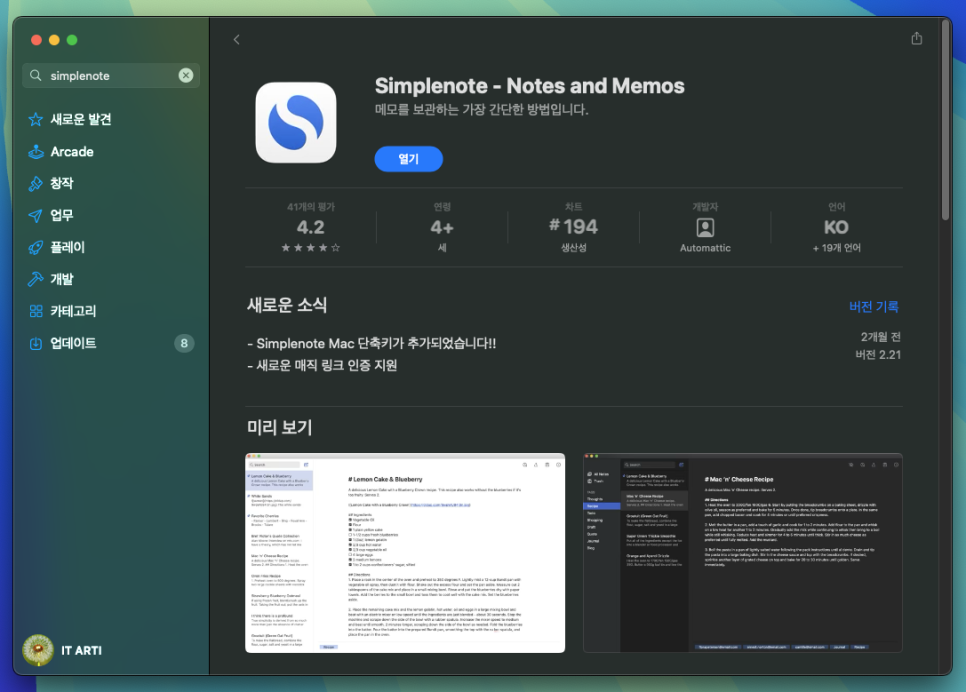
Task: Click the yellow minimize window button
Action: [x=54, y=40]
